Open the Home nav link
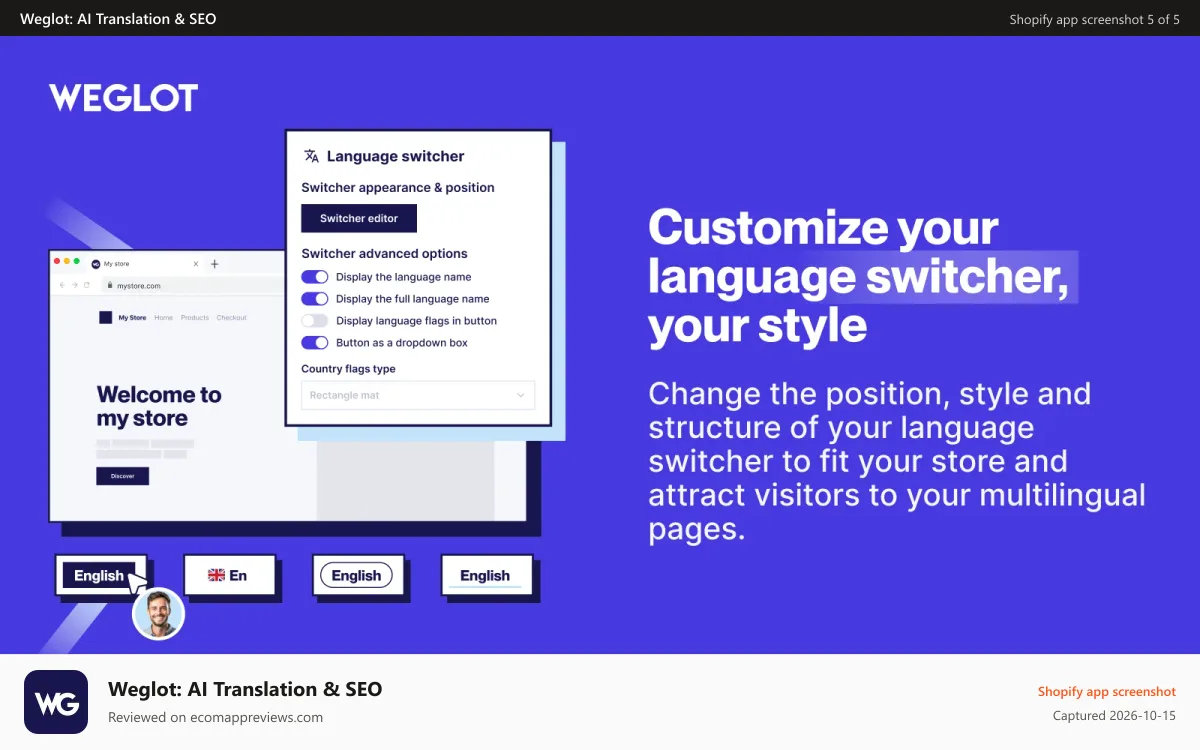 coord(163,318)
